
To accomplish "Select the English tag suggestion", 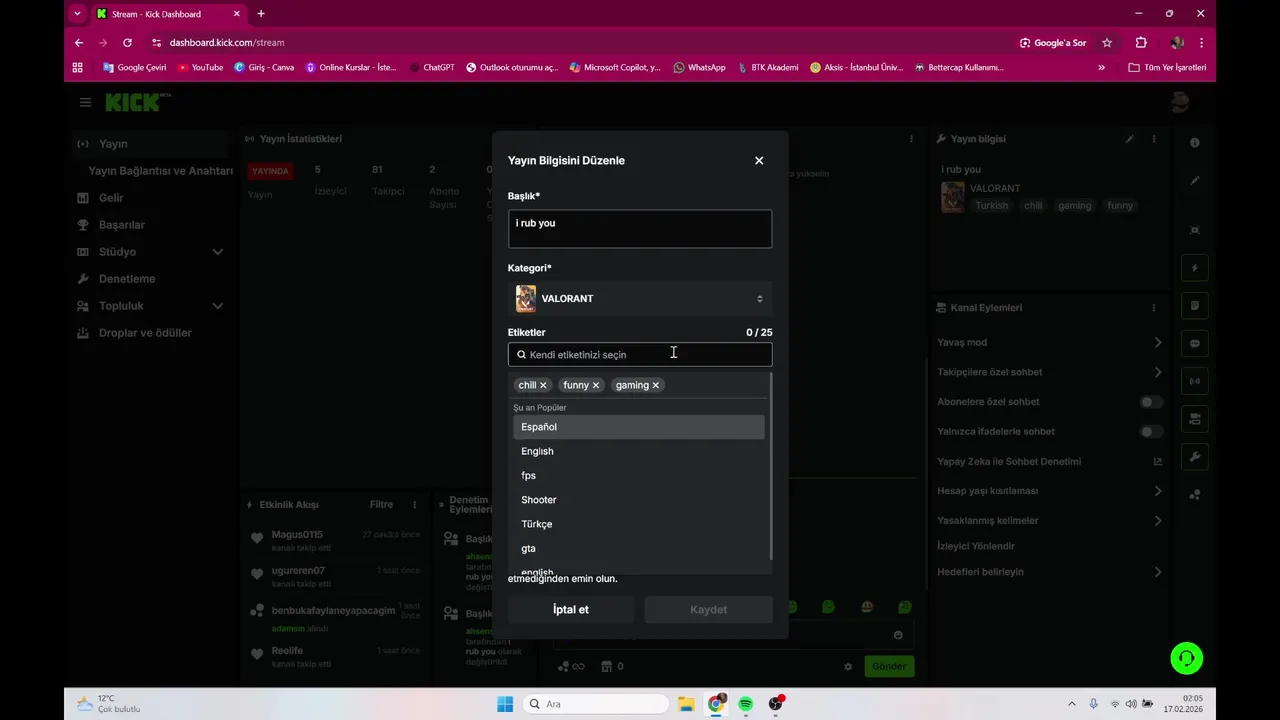I will (639, 451).
